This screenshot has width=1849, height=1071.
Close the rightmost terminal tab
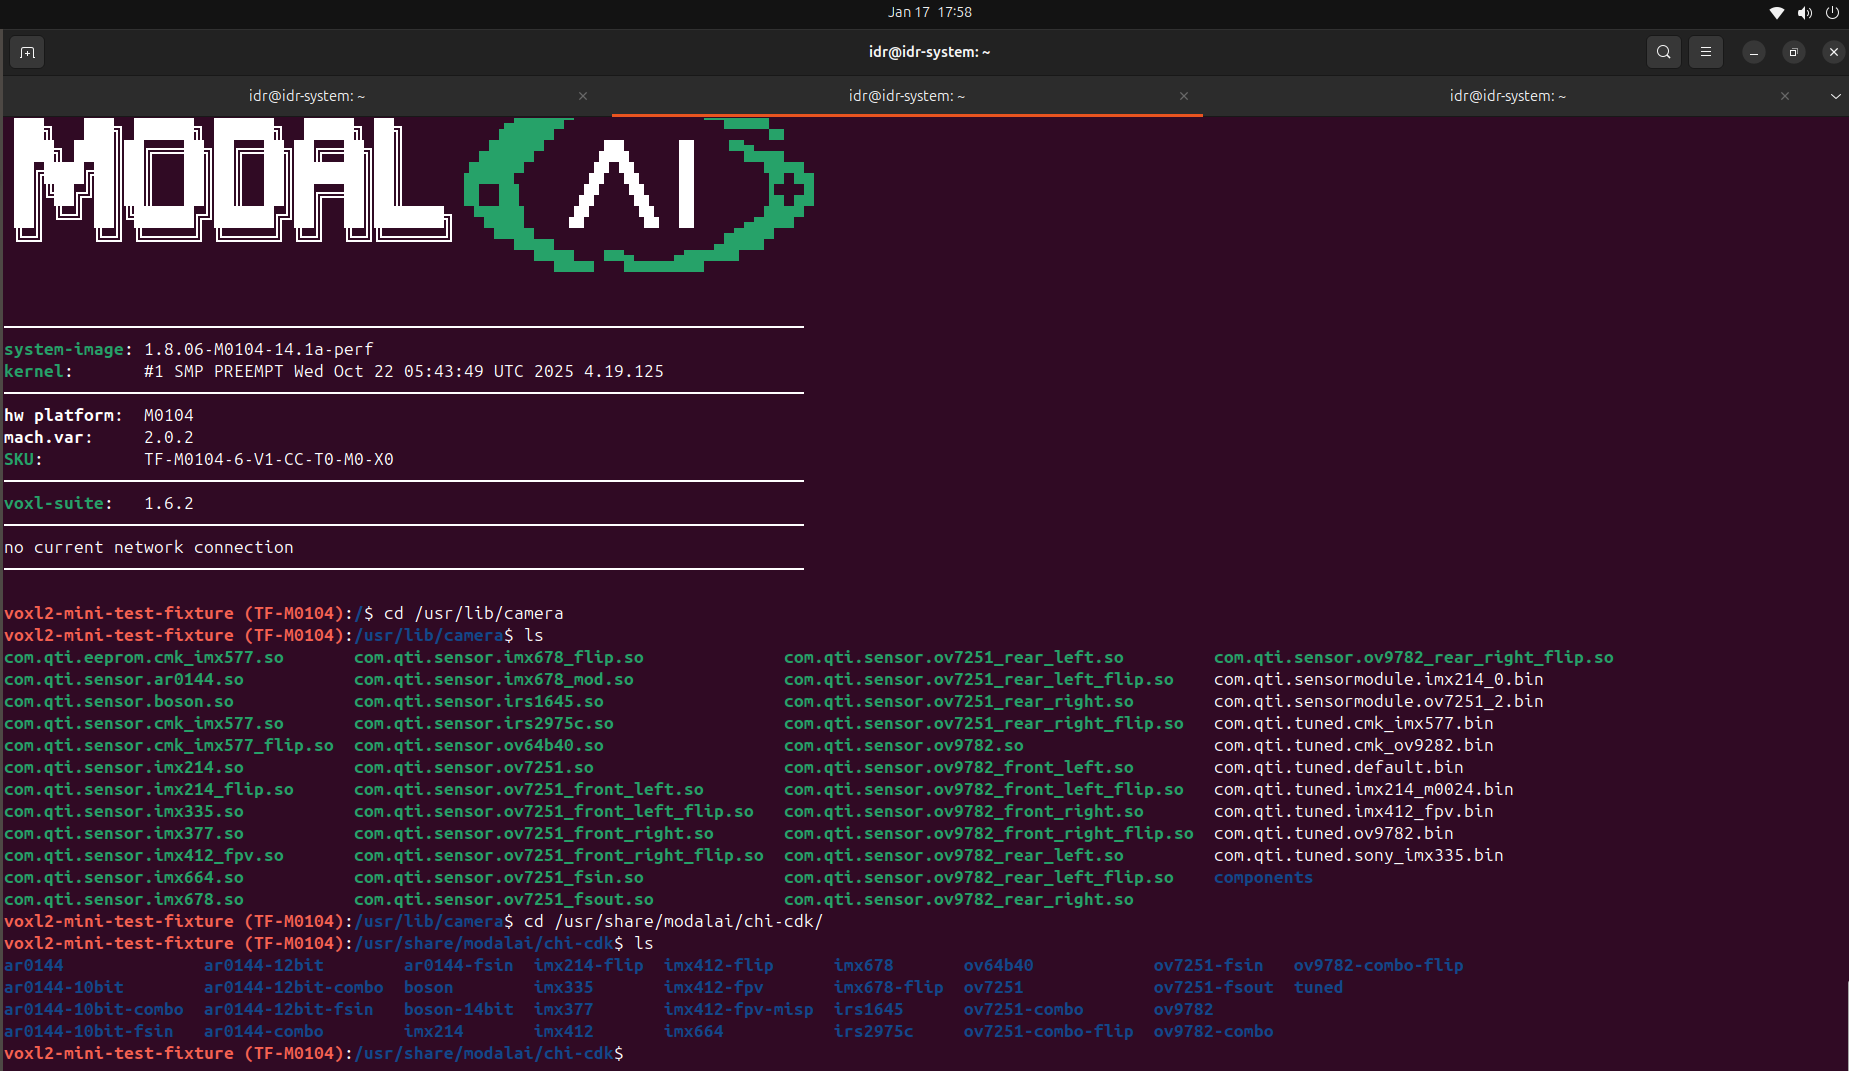[x=1784, y=96]
